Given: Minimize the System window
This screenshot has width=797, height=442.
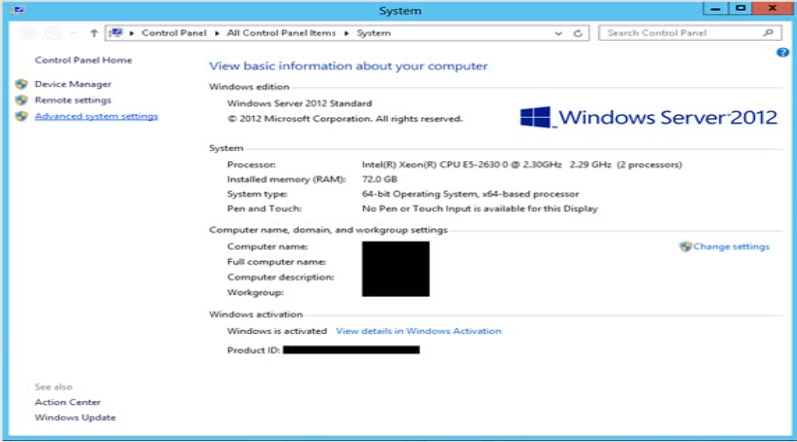Looking at the screenshot, I should [715, 9].
